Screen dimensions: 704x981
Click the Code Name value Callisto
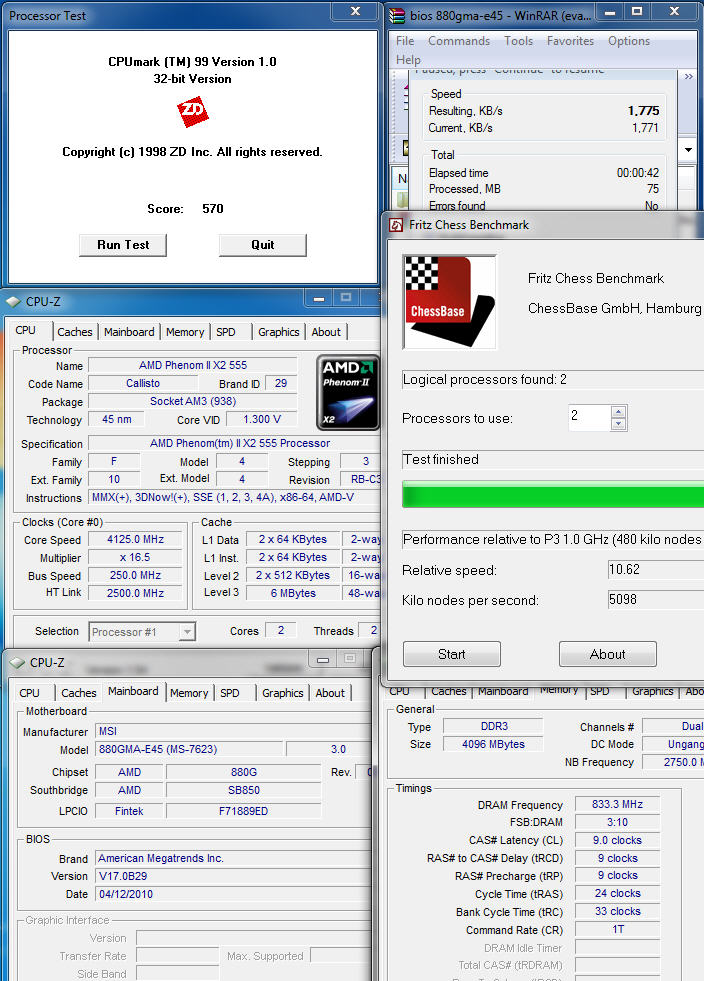coord(143,384)
